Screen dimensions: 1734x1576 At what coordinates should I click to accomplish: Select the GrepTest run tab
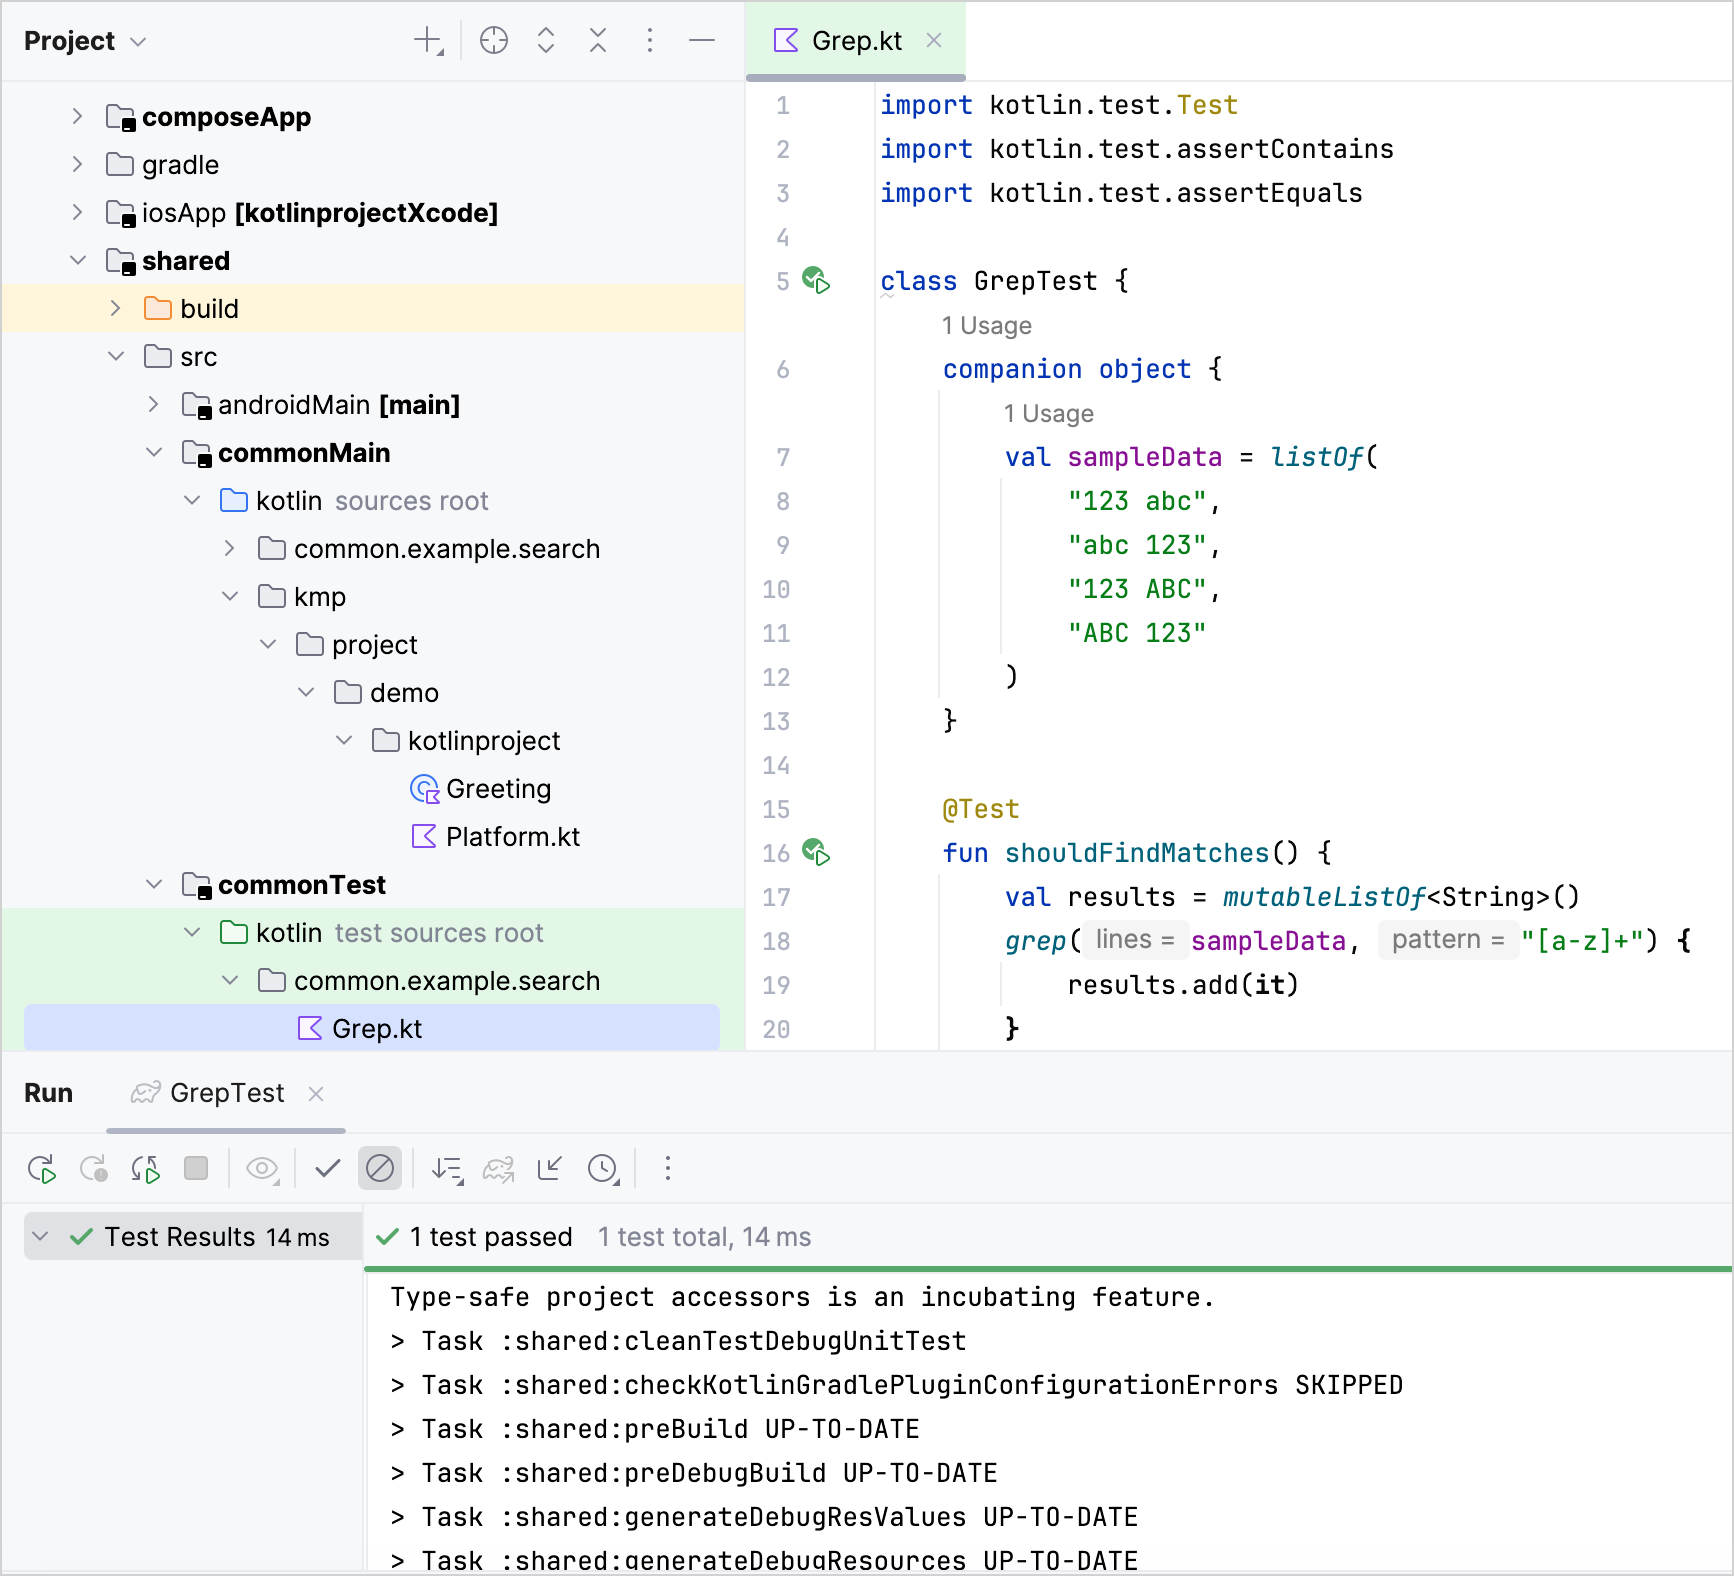coord(226,1093)
